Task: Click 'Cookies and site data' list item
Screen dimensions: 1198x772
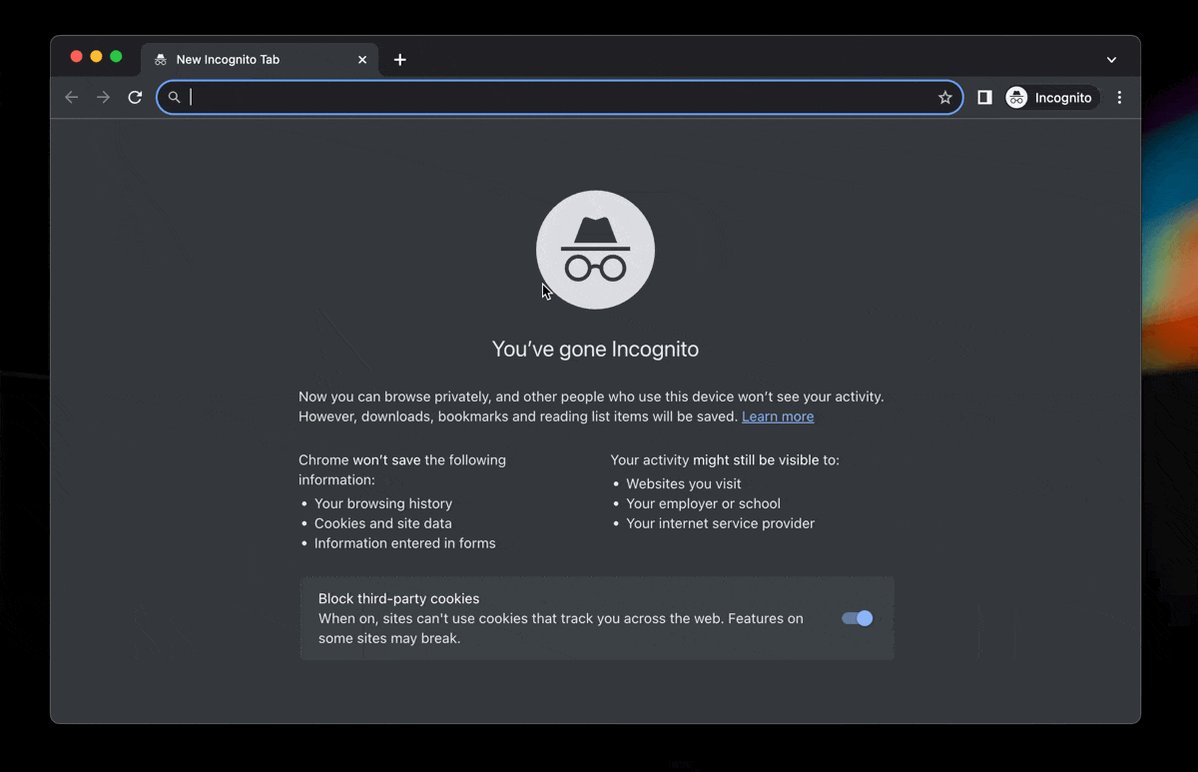Action: pos(383,524)
